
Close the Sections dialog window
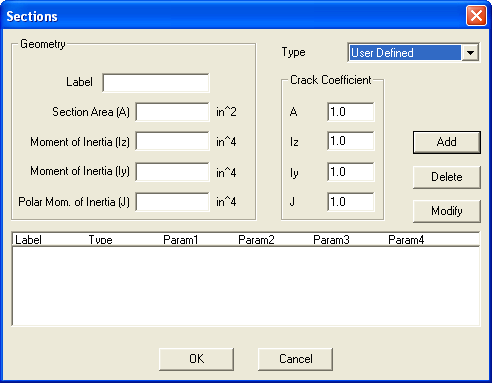point(476,16)
